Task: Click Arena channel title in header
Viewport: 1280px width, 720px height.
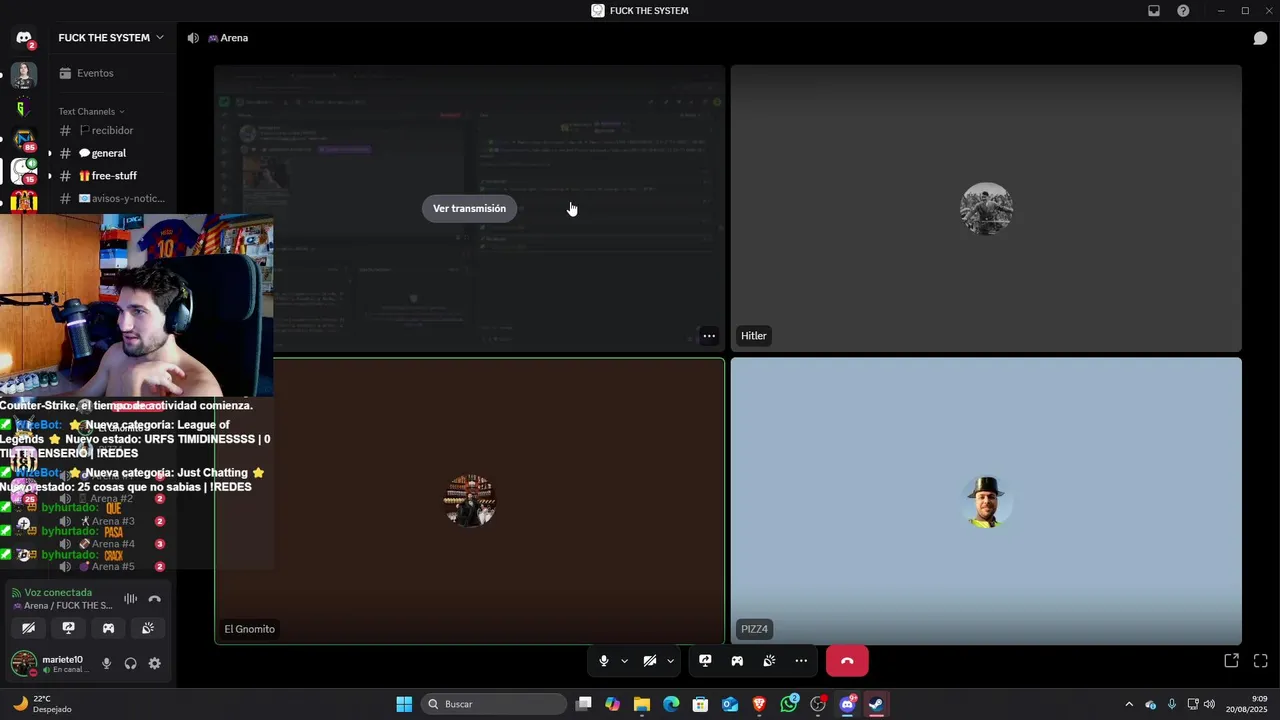Action: tap(228, 38)
